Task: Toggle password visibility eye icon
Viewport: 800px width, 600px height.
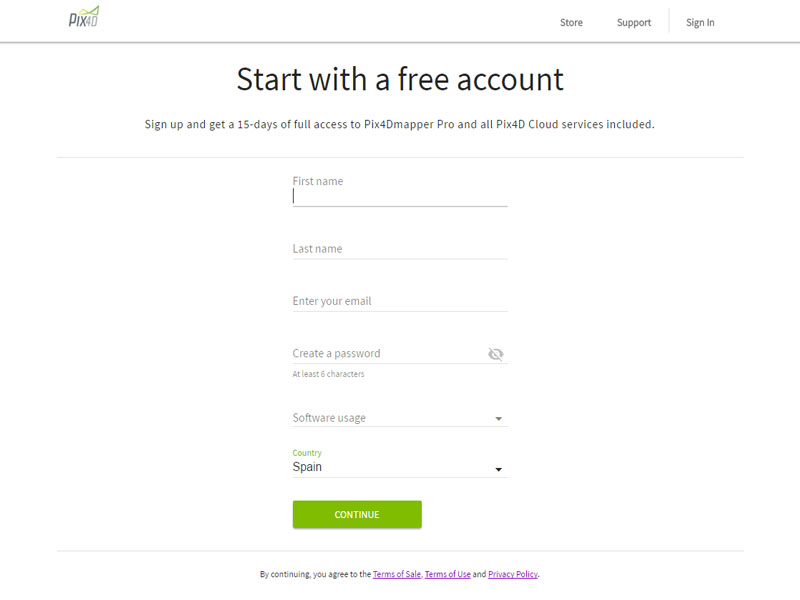Action: click(x=496, y=354)
